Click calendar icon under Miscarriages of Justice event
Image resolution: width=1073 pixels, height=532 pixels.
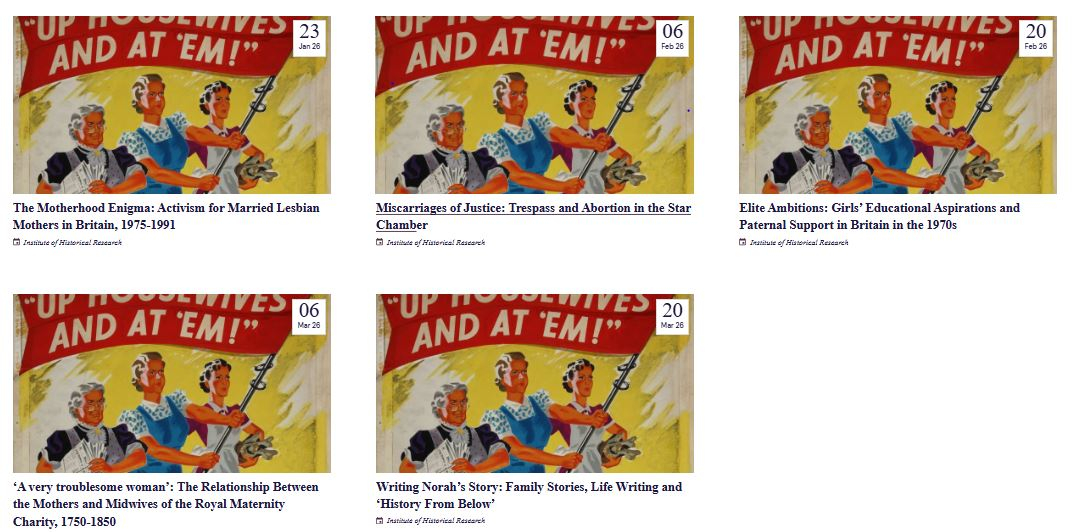pyautogui.click(x=379, y=242)
